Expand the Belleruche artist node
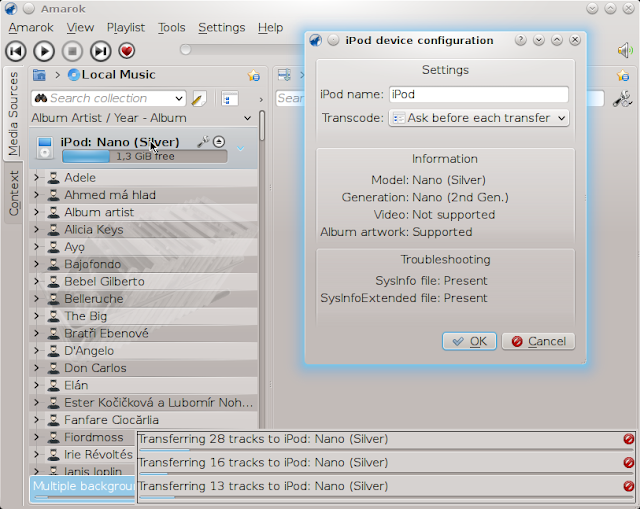Image resolution: width=640 pixels, height=509 pixels. click(x=37, y=298)
